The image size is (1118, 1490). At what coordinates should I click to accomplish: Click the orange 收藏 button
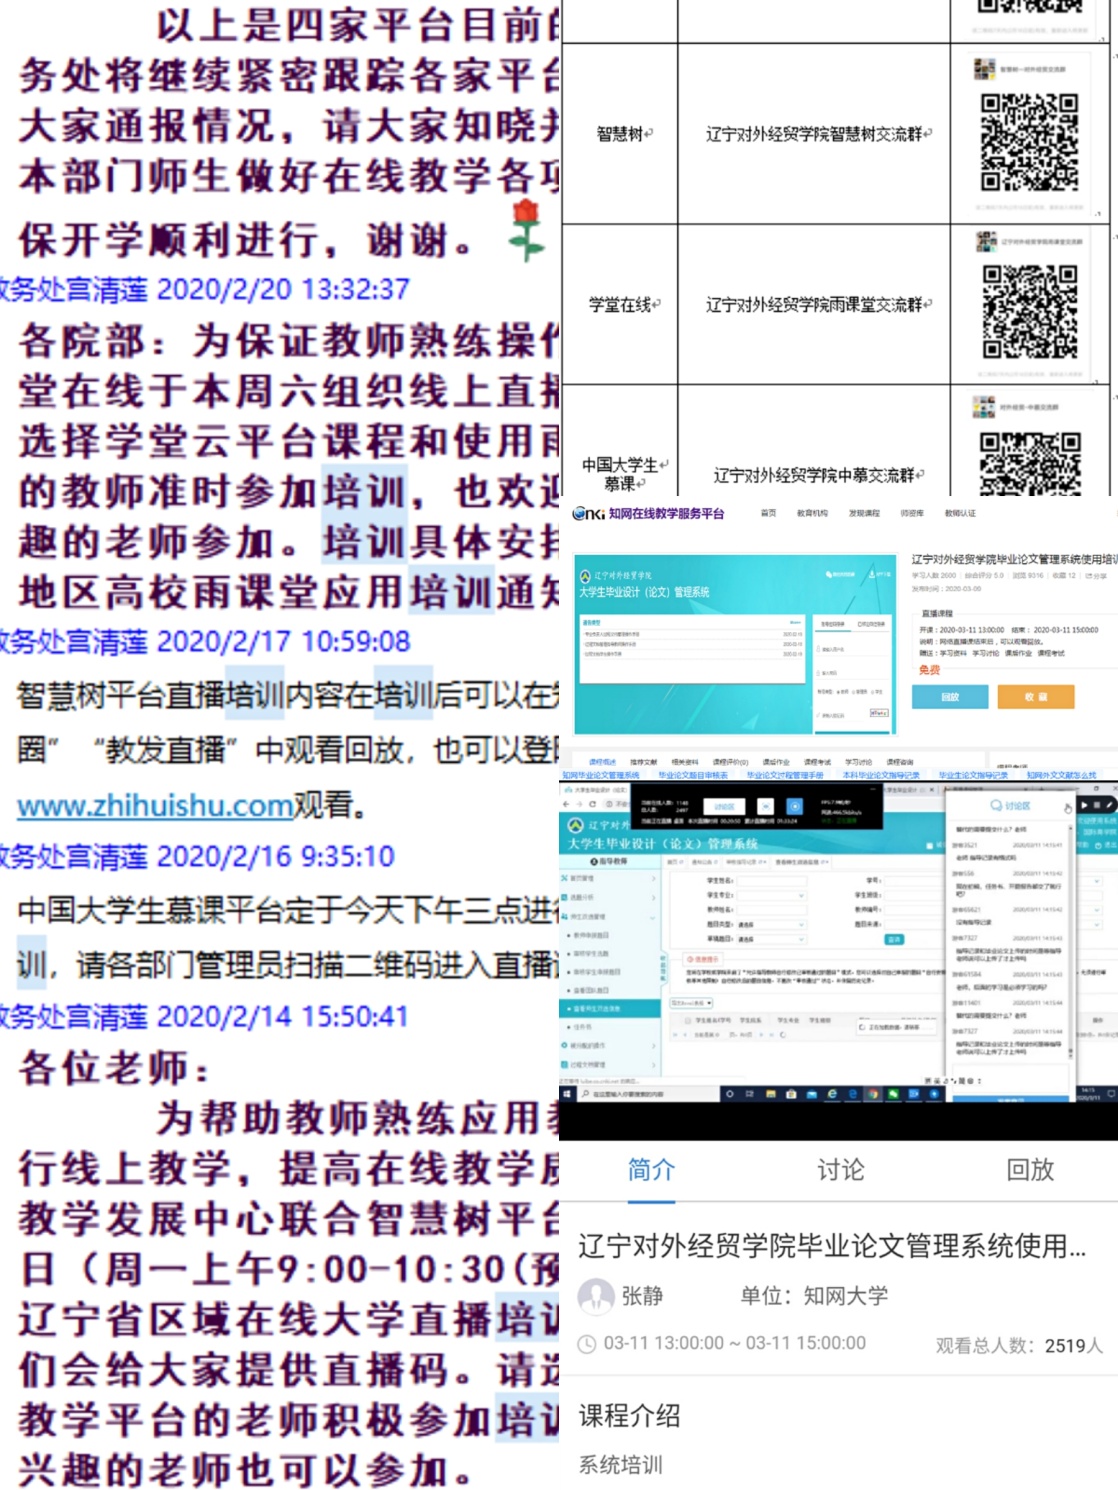1036,697
